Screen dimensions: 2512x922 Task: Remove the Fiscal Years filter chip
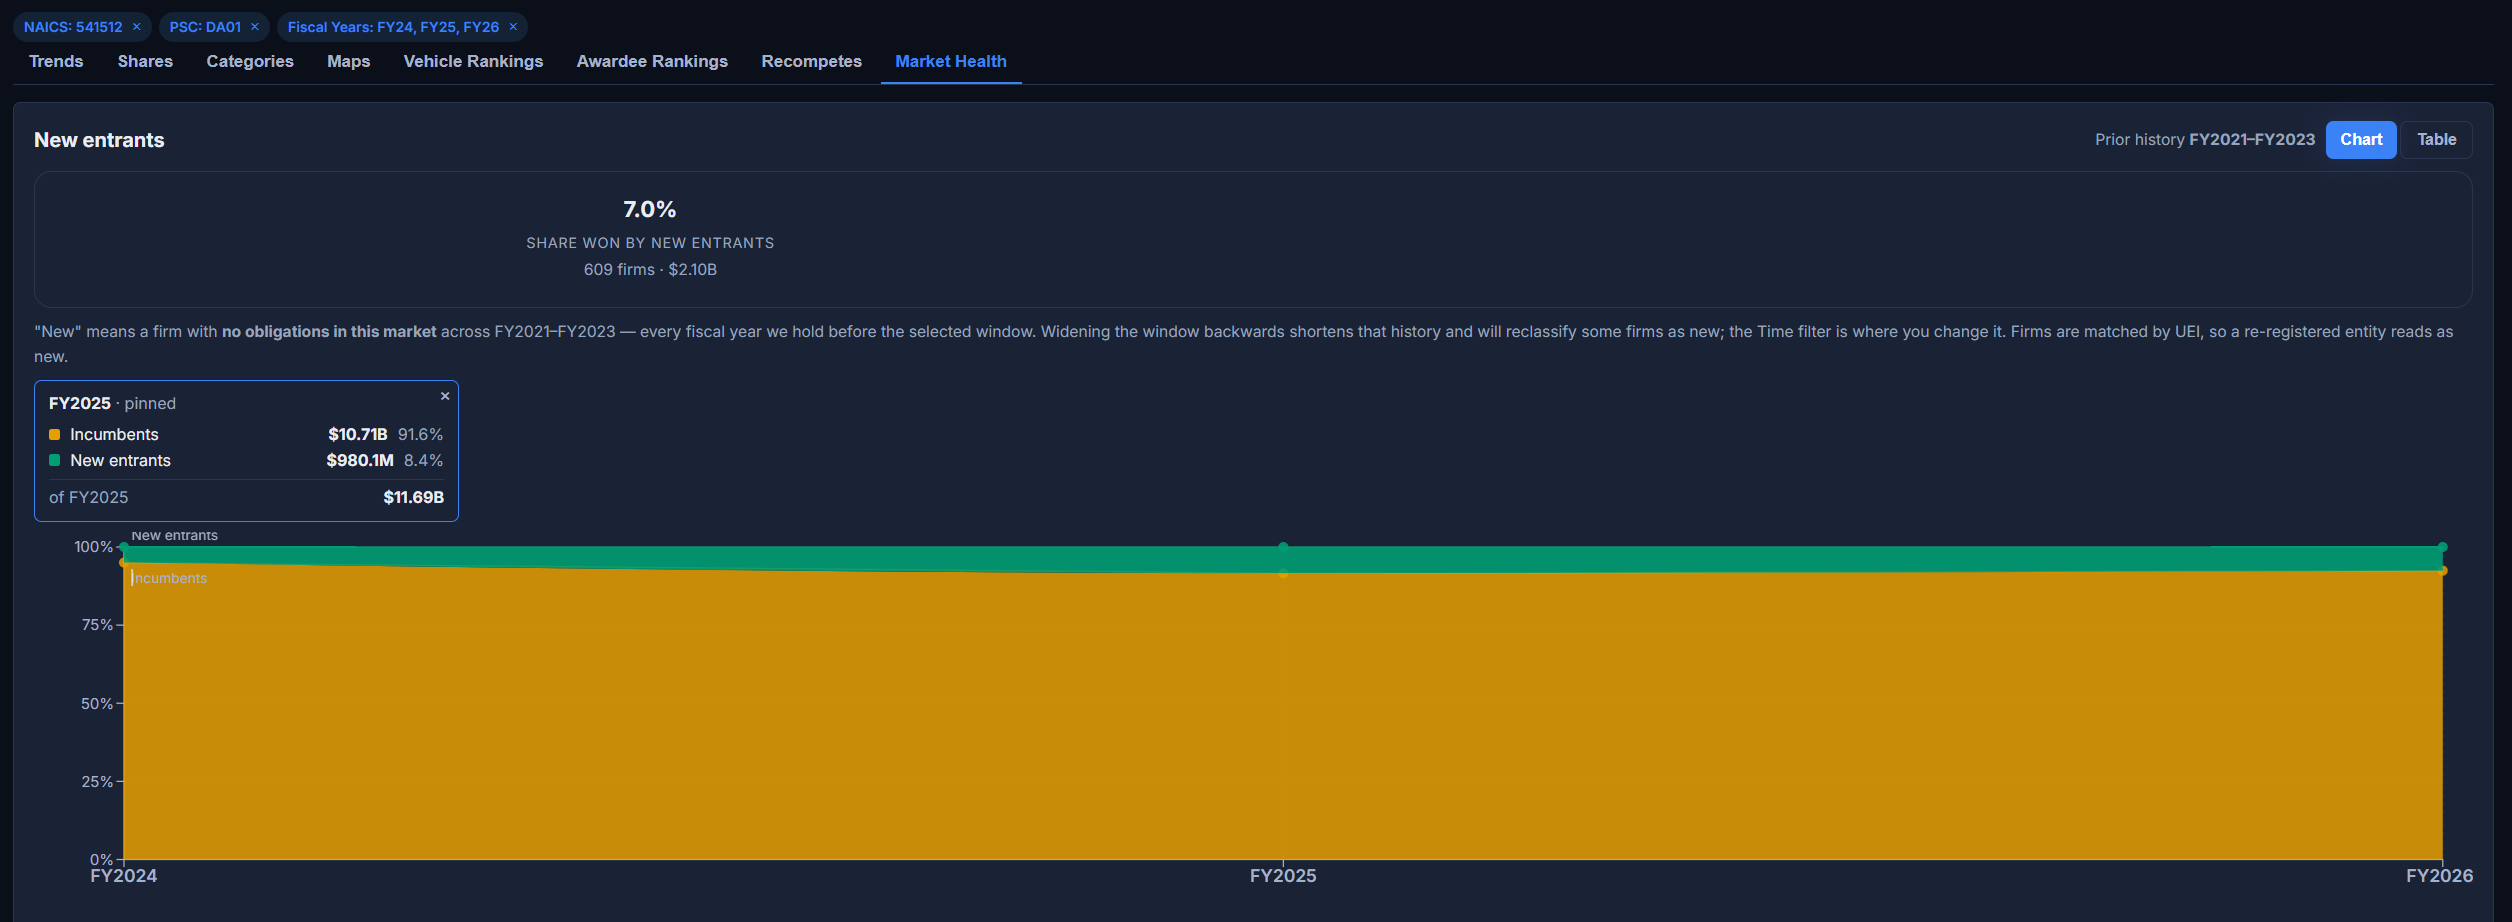point(513,27)
